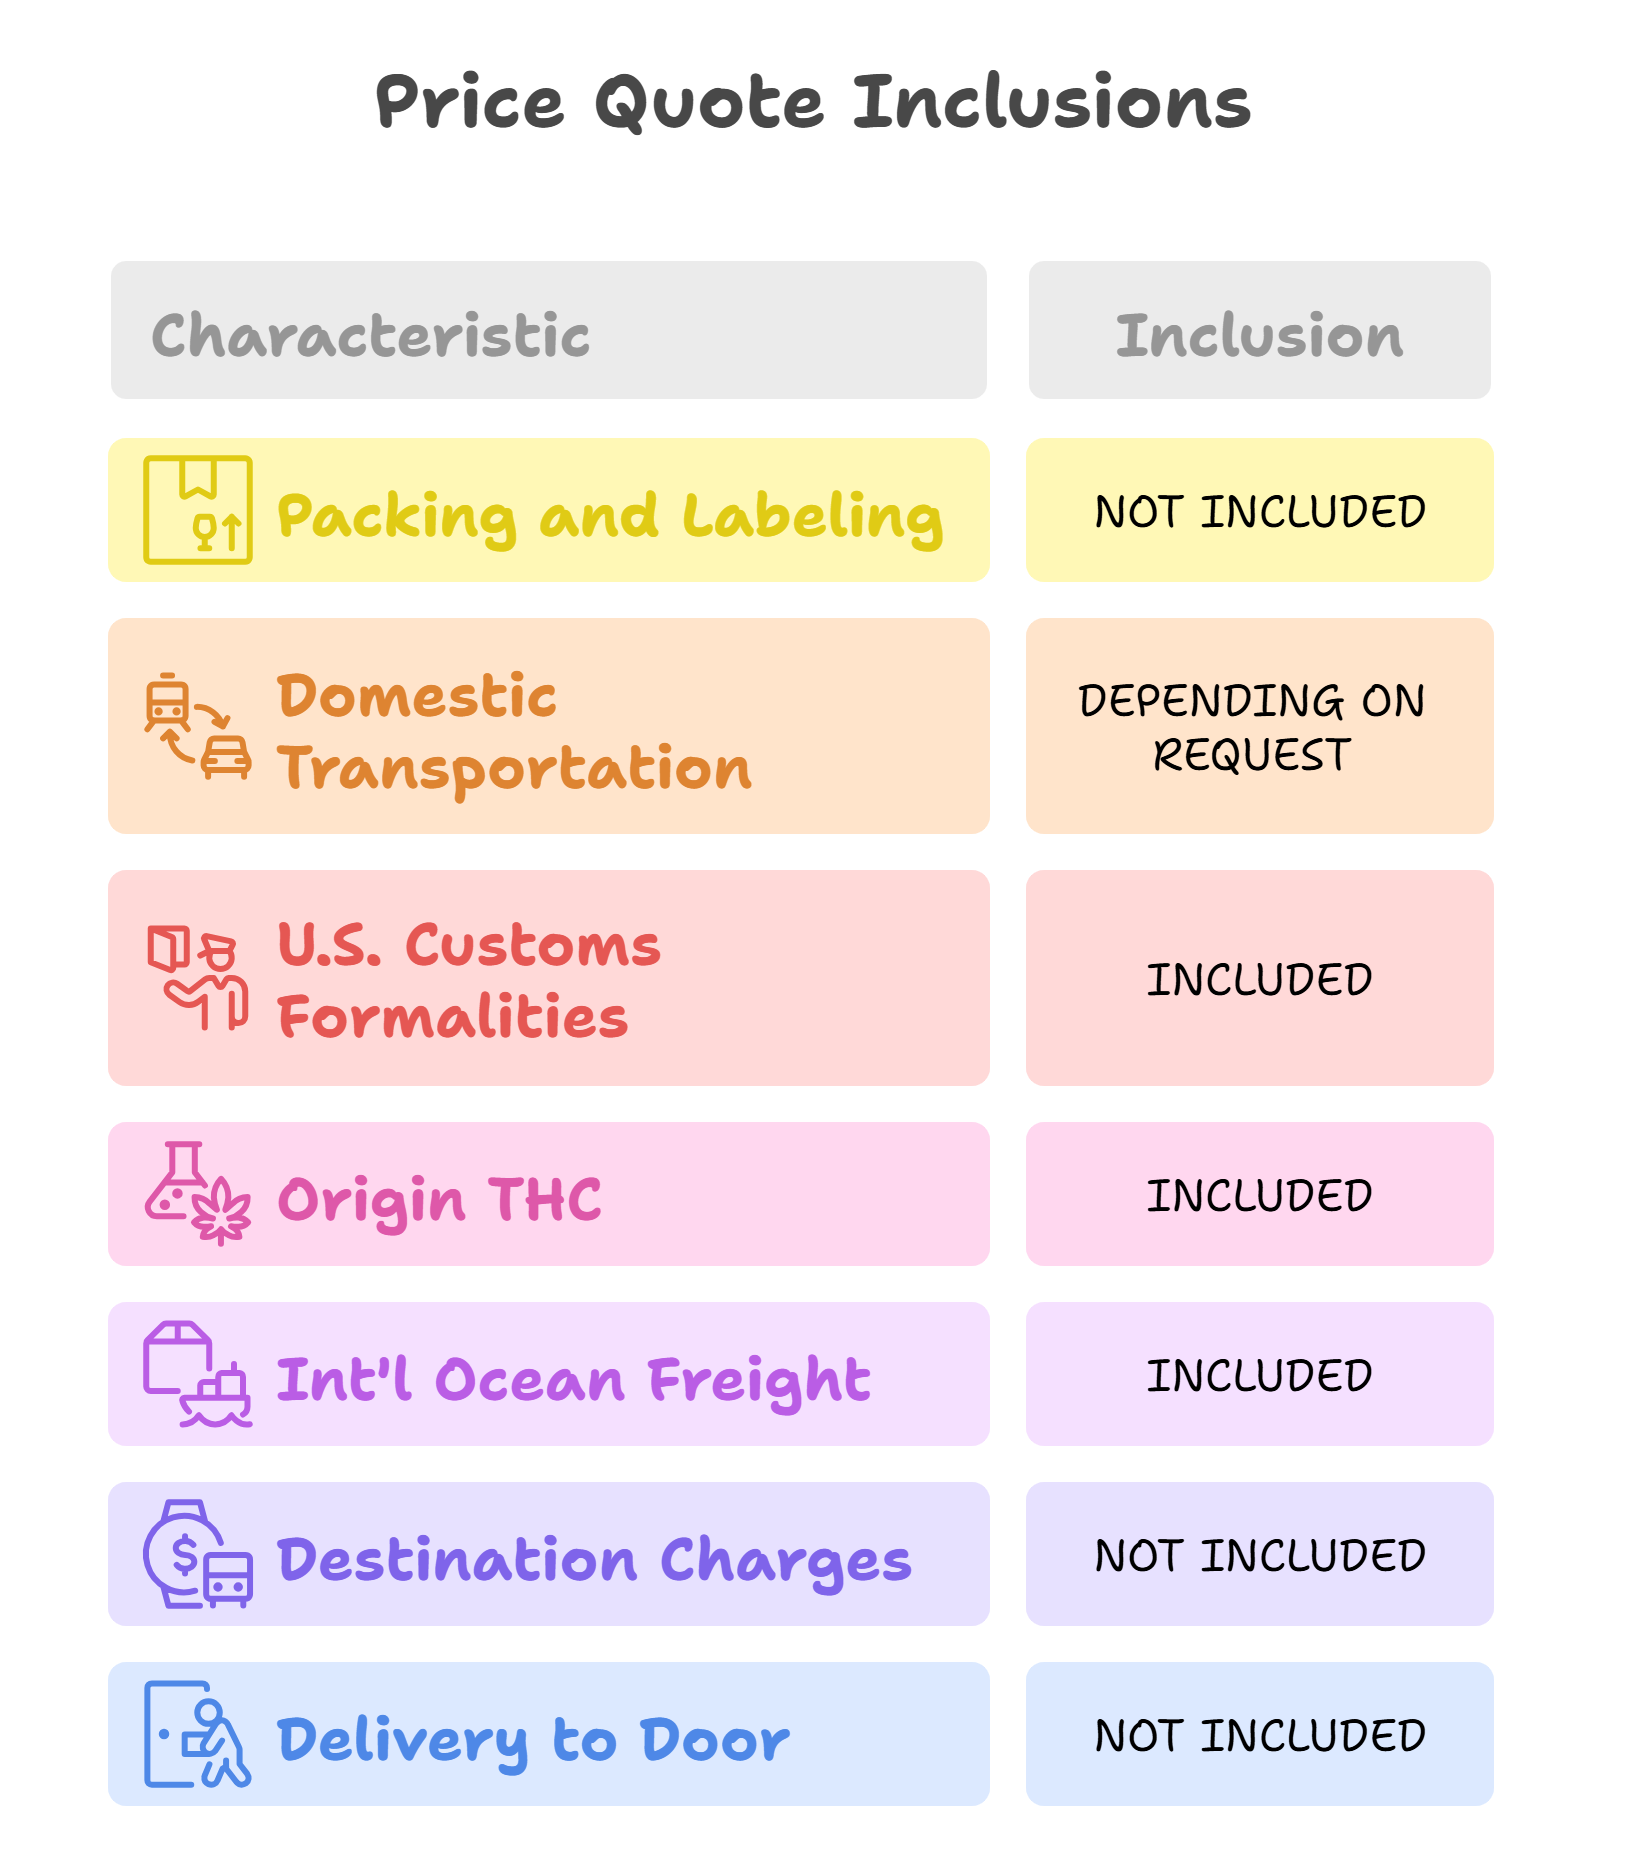The image size is (1626, 1875).
Task: Click the Characteristic column header
Action: click(370, 334)
